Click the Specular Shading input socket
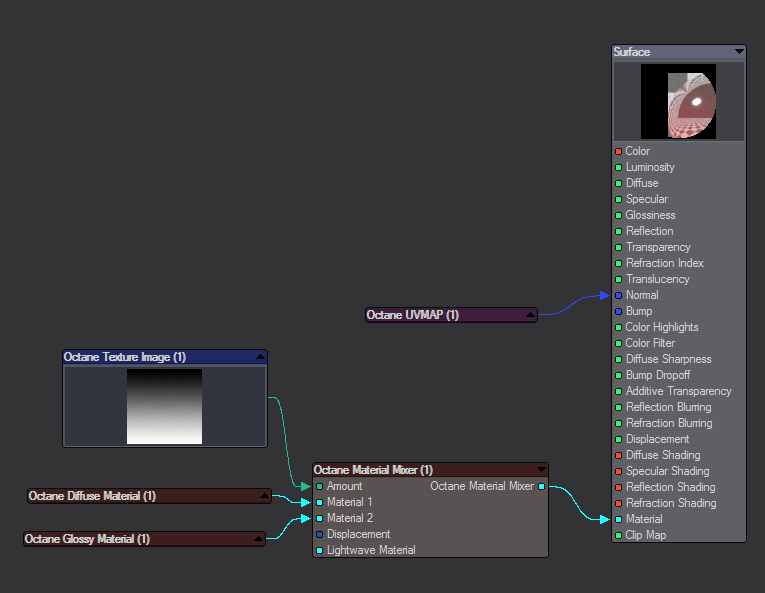The height and width of the screenshot is (593, 765). 618,471
